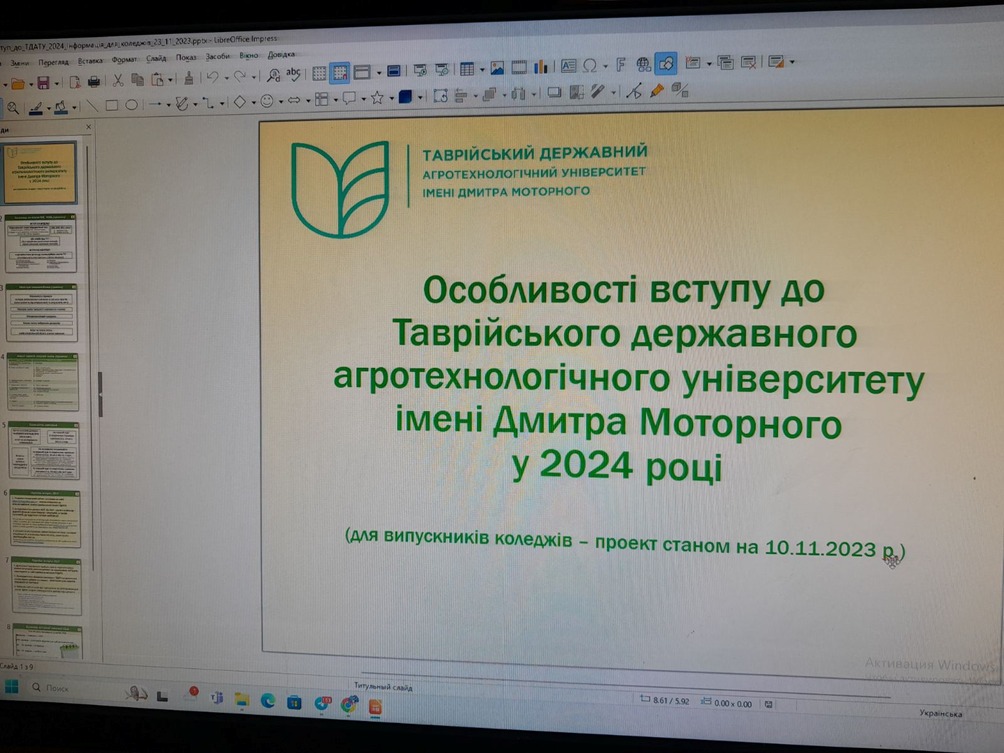
Task: Toggle Snap to Grid (highlighted)
Action: pos(339,73)
